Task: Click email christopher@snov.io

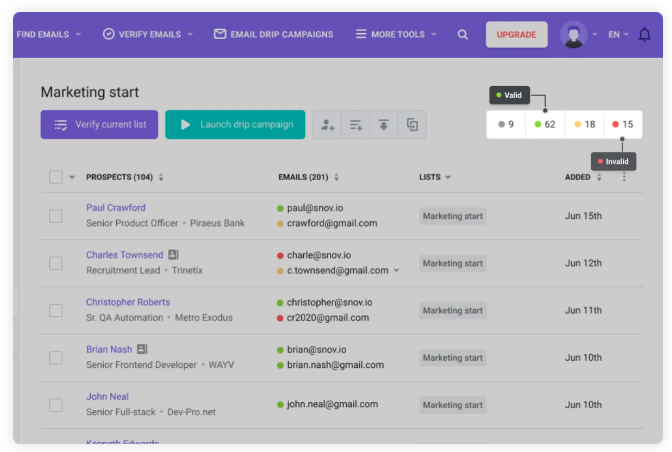Action: (330, 302)
